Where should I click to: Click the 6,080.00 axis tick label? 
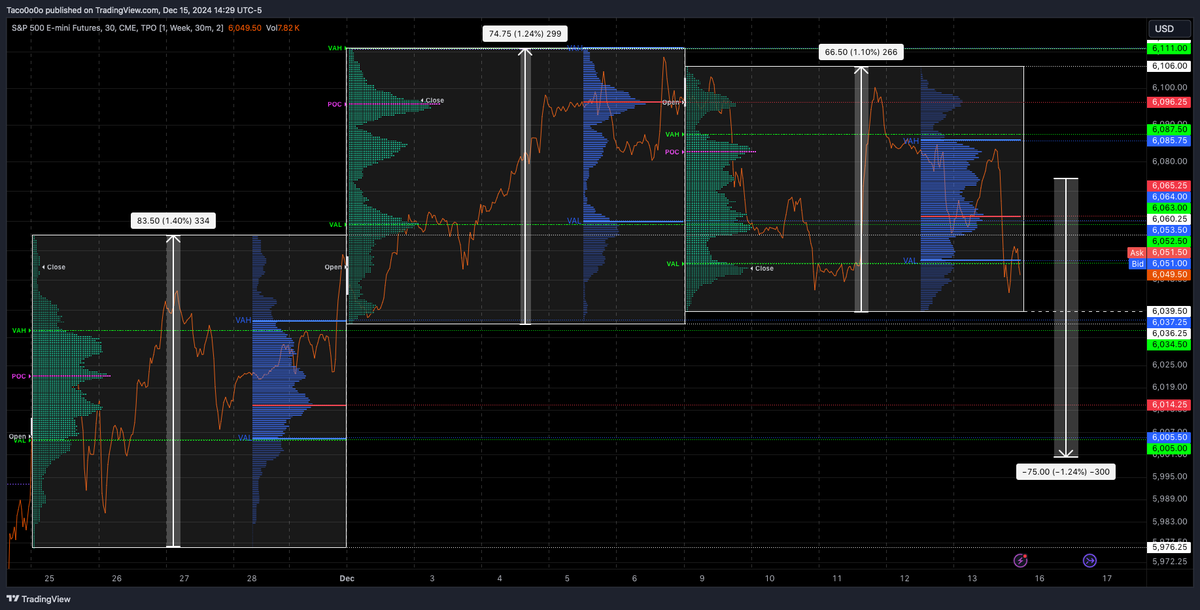tap(1169, 160)
